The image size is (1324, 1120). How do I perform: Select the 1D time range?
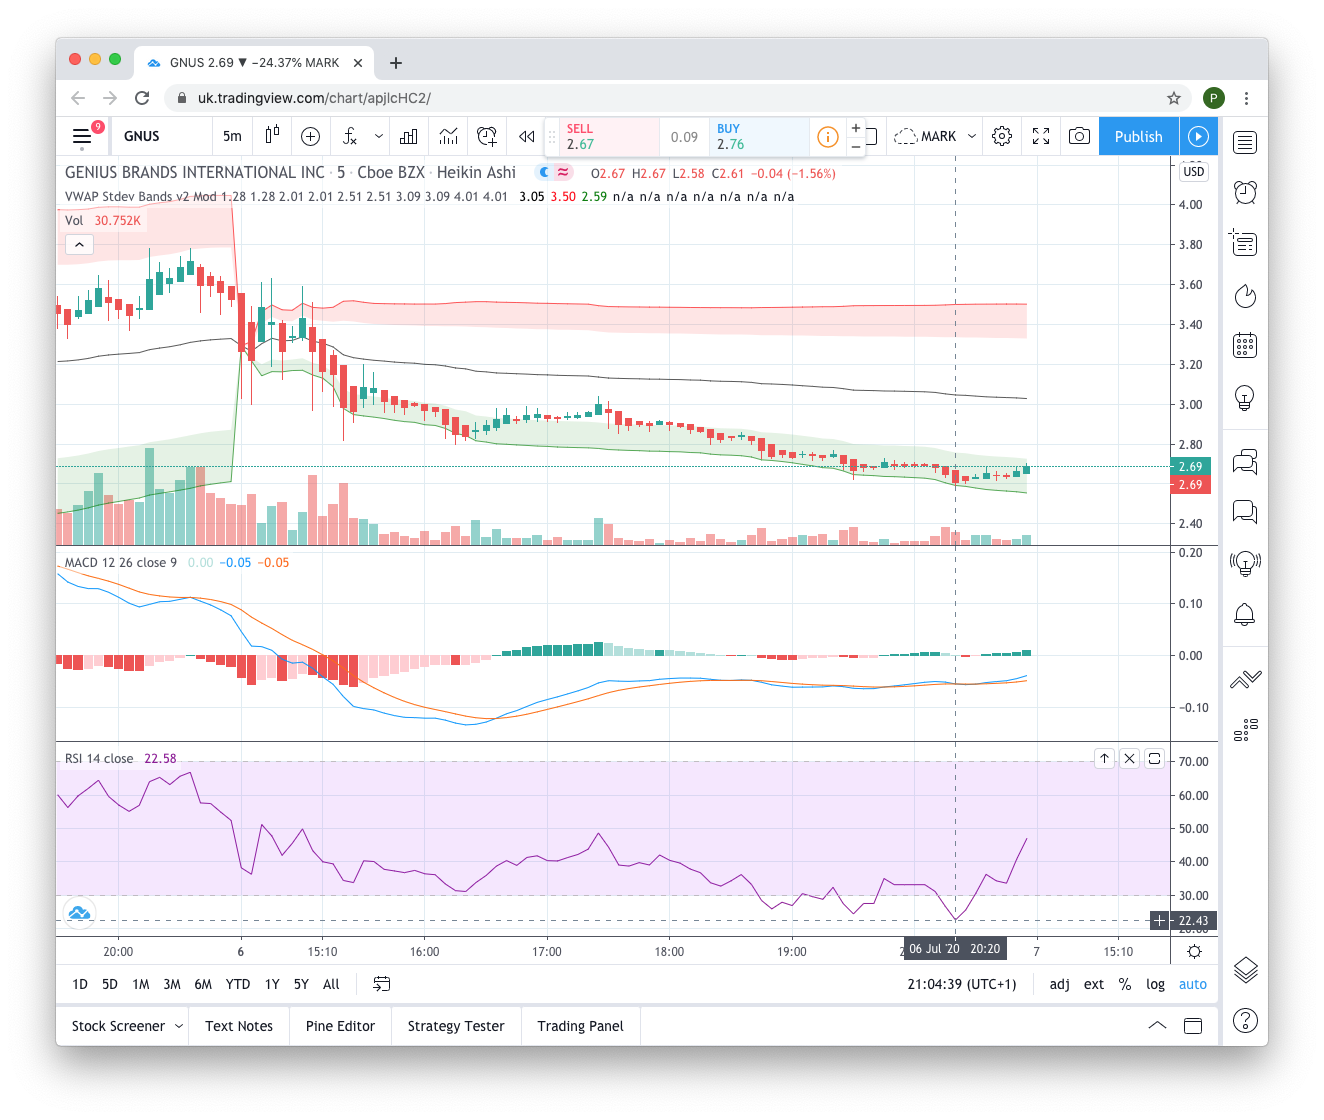(x=80, y=984)
